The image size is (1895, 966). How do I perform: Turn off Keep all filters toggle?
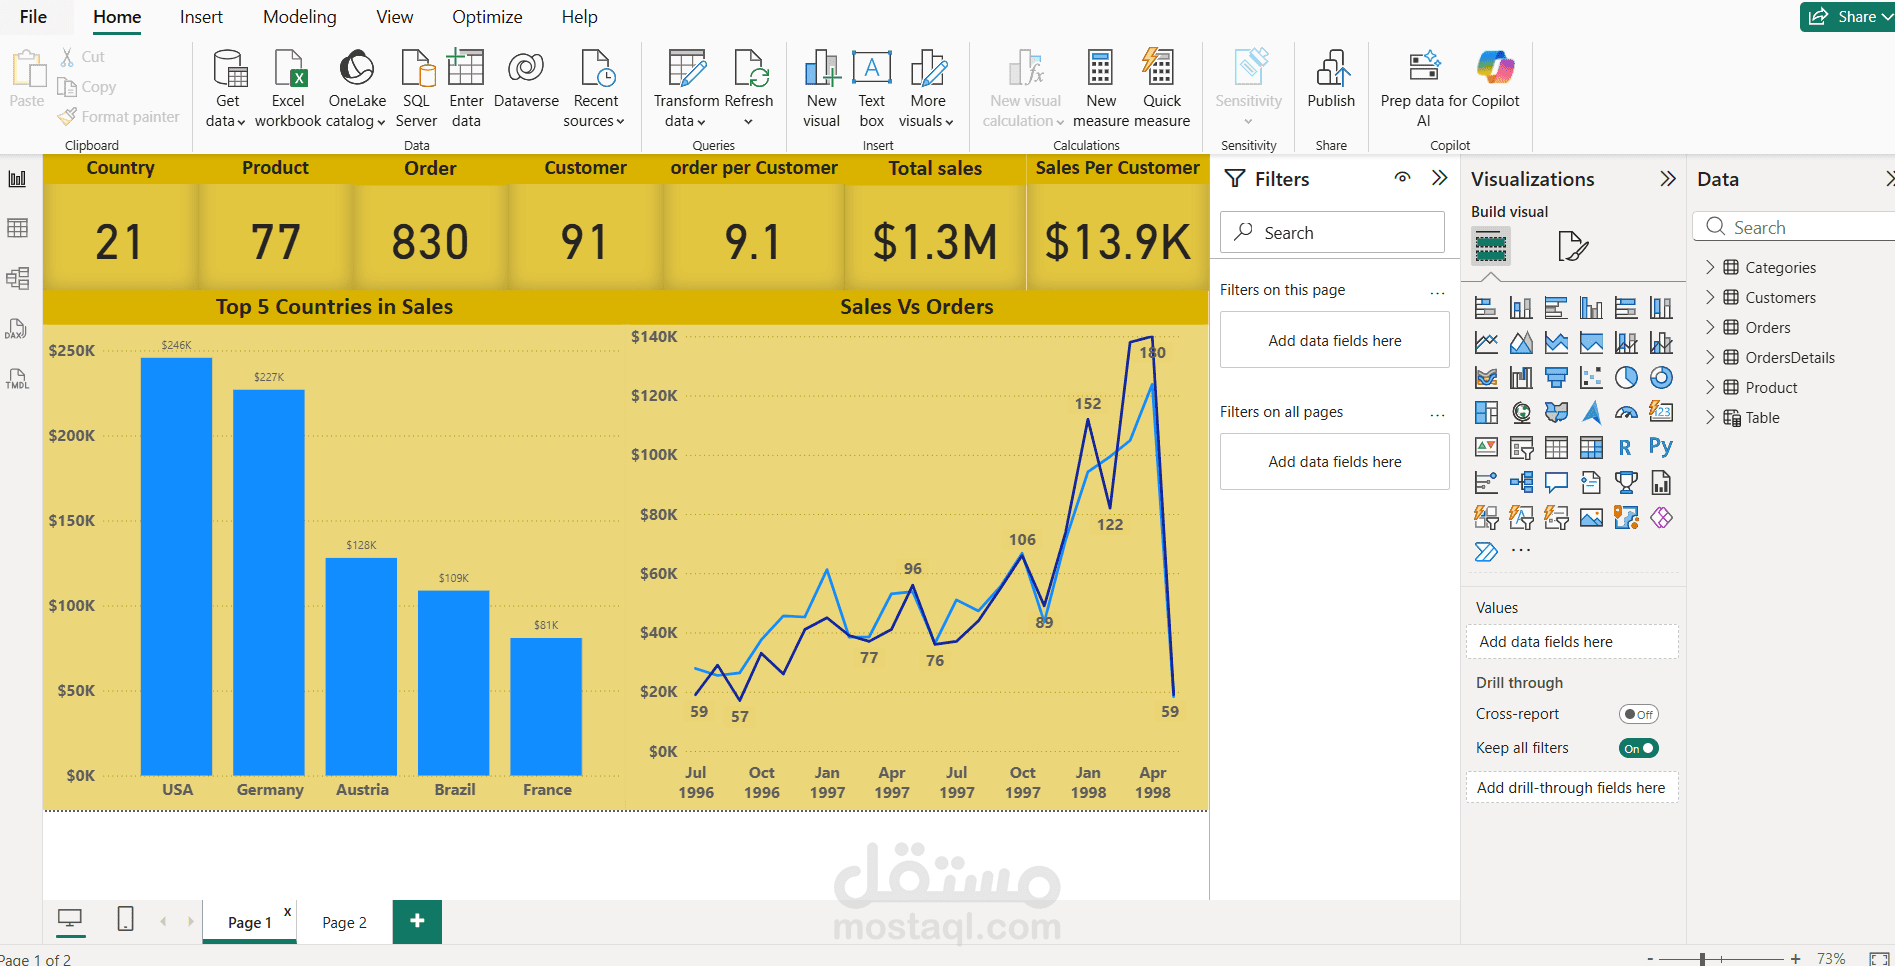point(1639,748)
